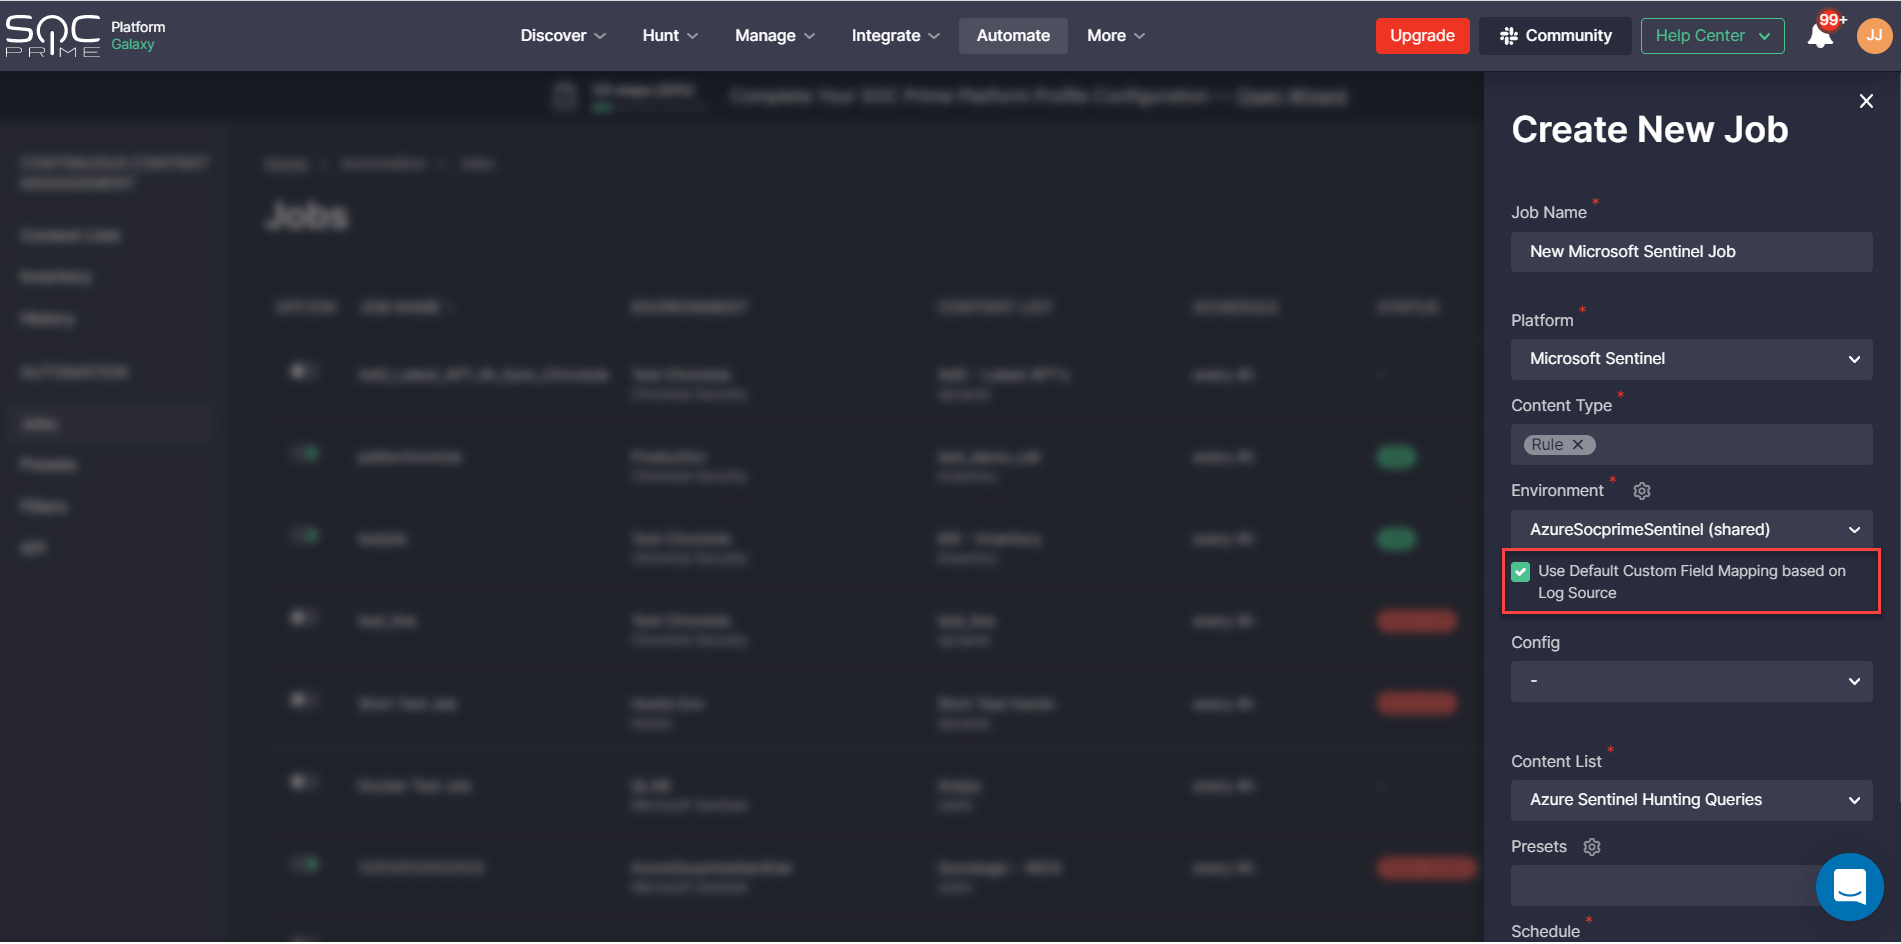The image size is (1901, 944).
Task: Click the Presets settings gear icon
Action: tap(1592, 847)
